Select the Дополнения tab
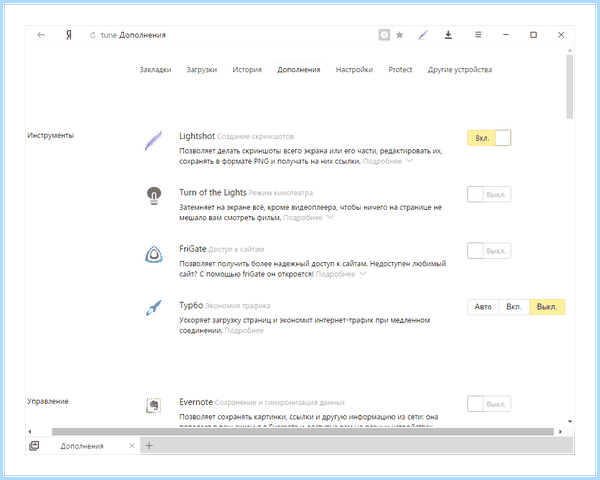 click(x=298, y=70)
